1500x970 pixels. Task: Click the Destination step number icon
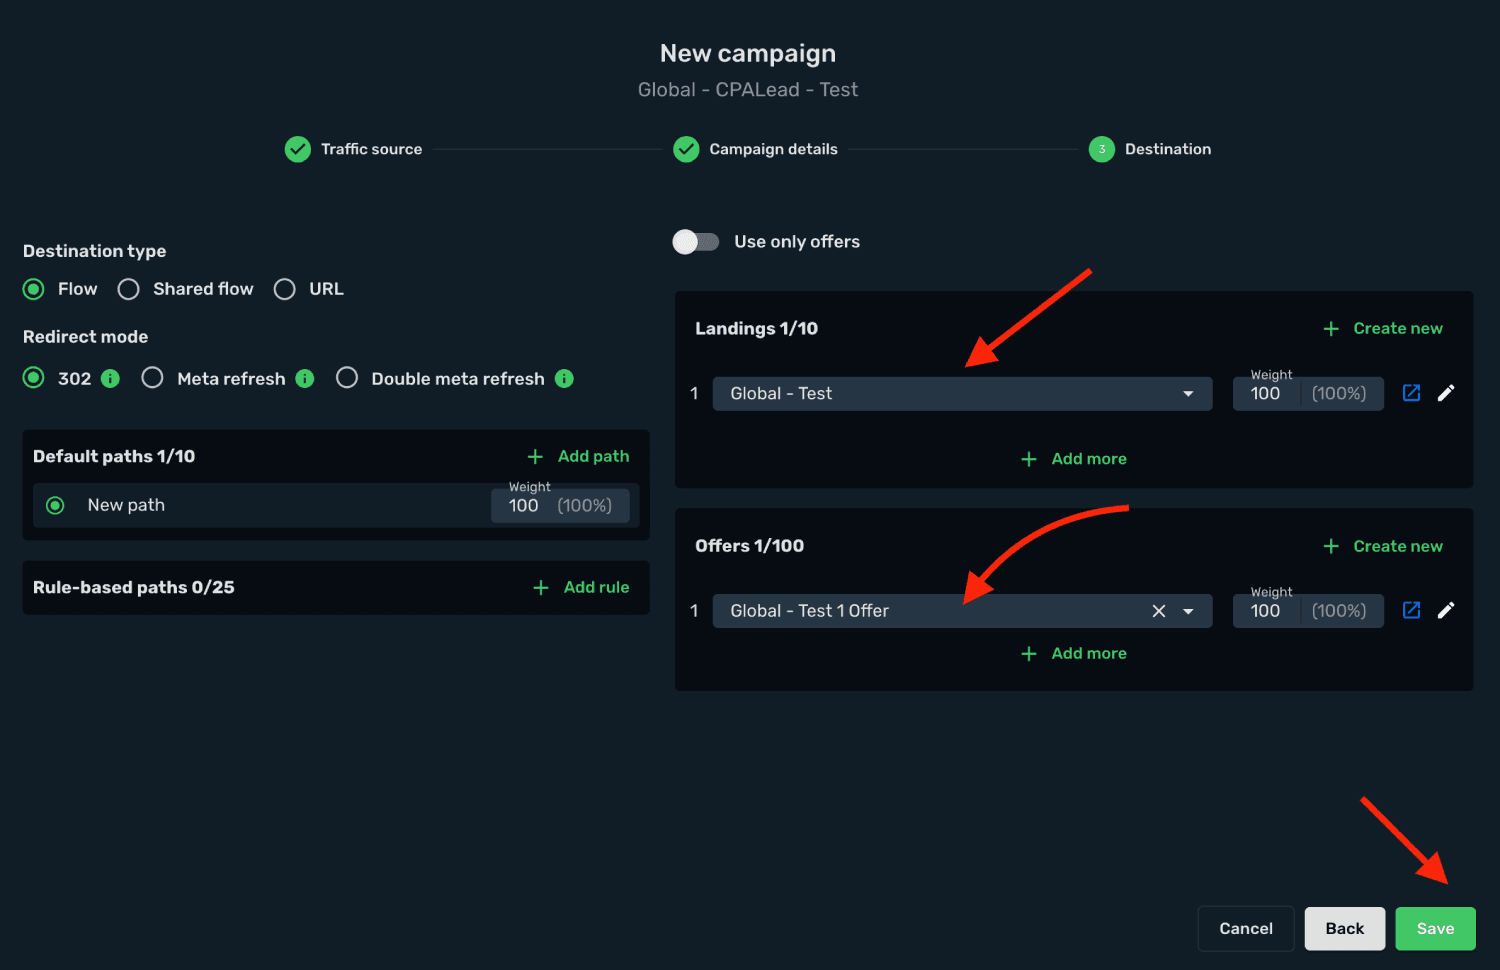pyautogui.click(x=1102, y=149)
